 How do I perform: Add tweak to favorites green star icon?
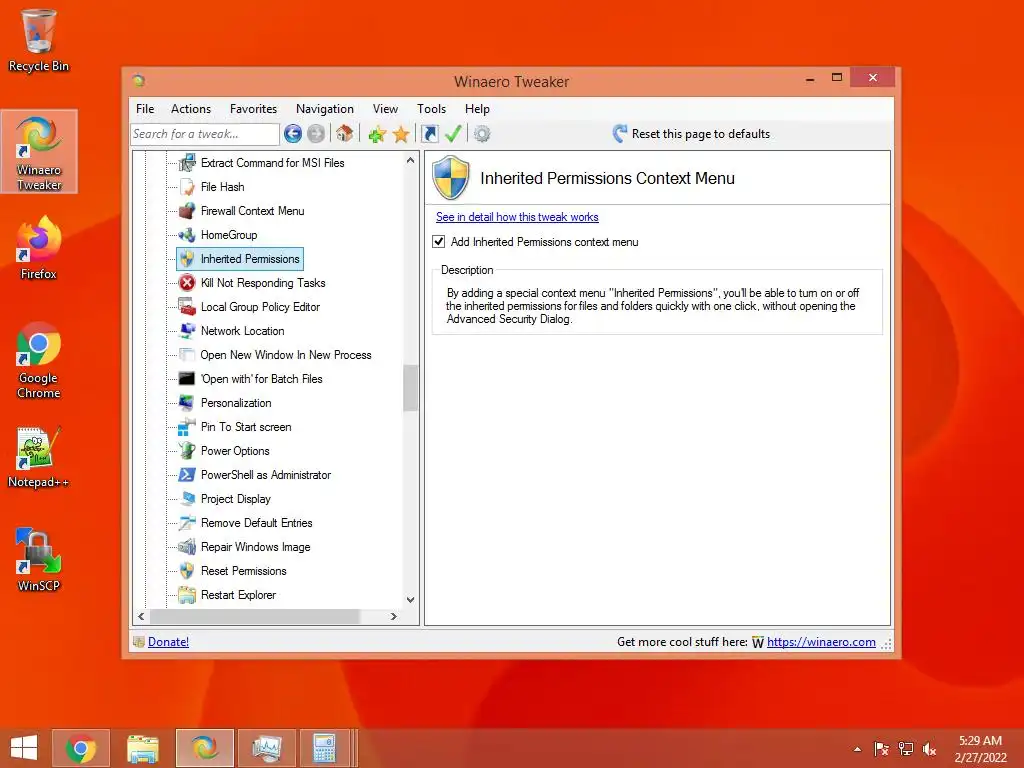[377, 135]
